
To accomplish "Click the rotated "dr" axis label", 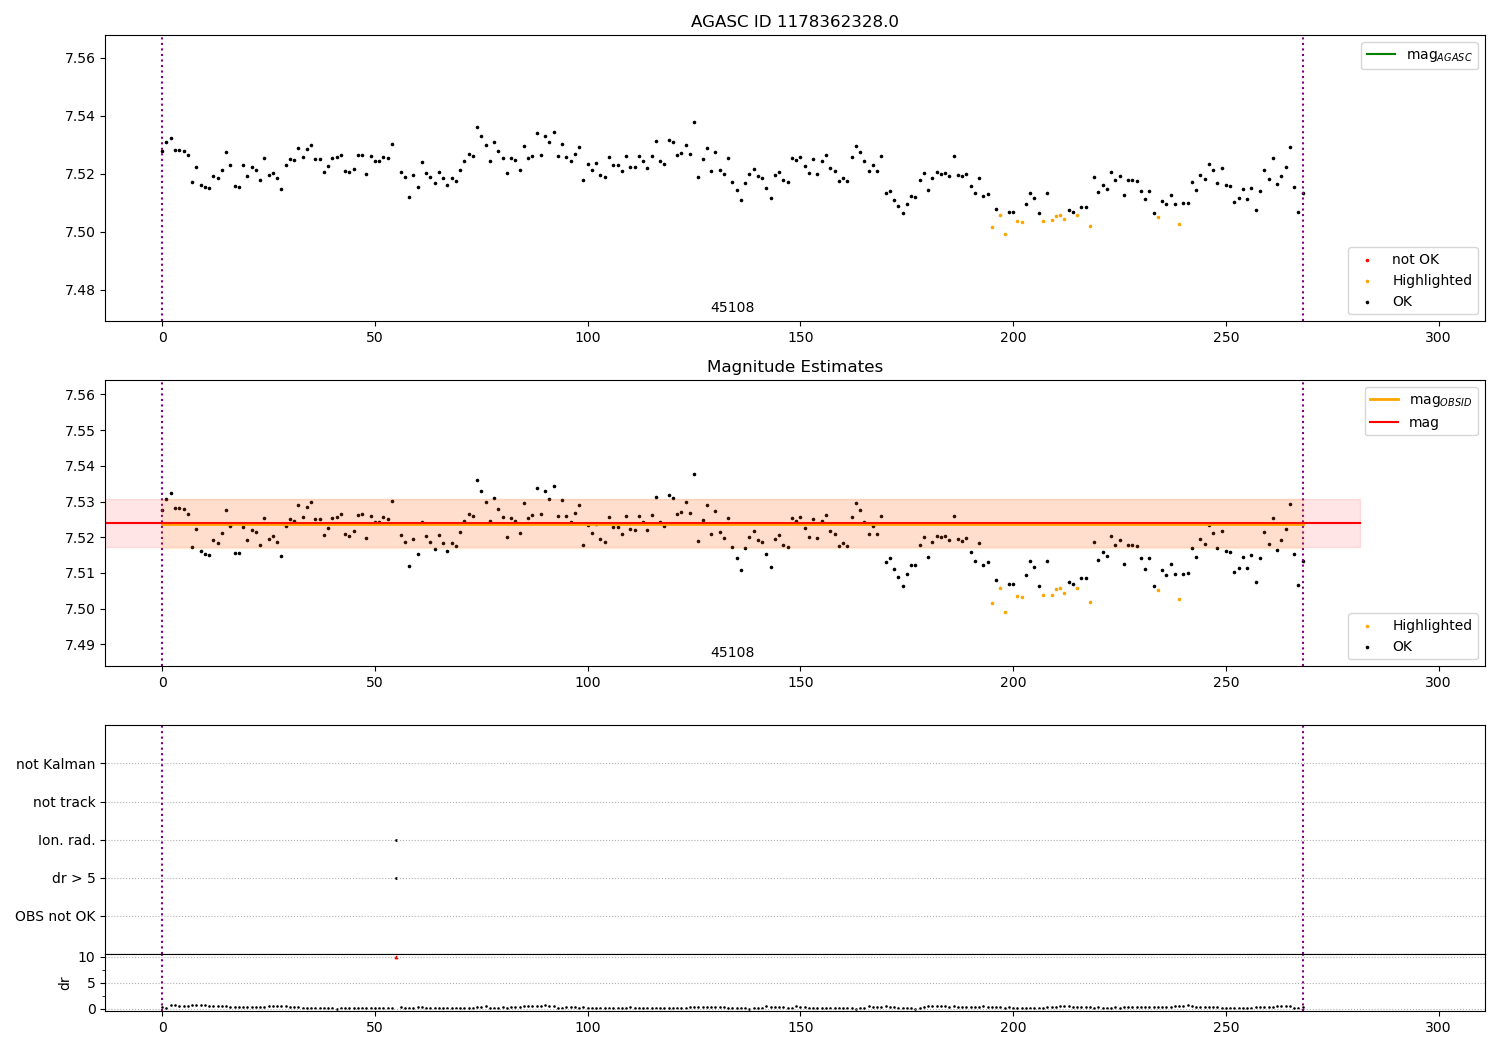I will [x=65, y=983].
